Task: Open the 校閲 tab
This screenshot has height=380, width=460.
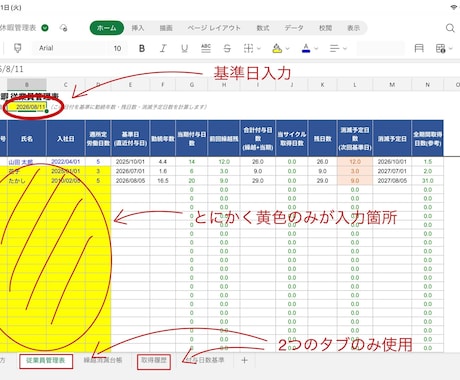Action: (325, 28)
